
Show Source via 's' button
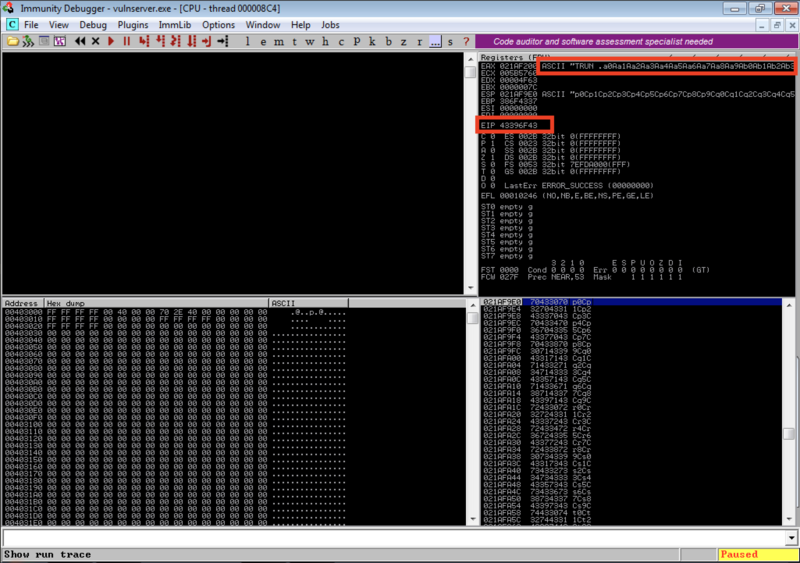click(450, 42)
